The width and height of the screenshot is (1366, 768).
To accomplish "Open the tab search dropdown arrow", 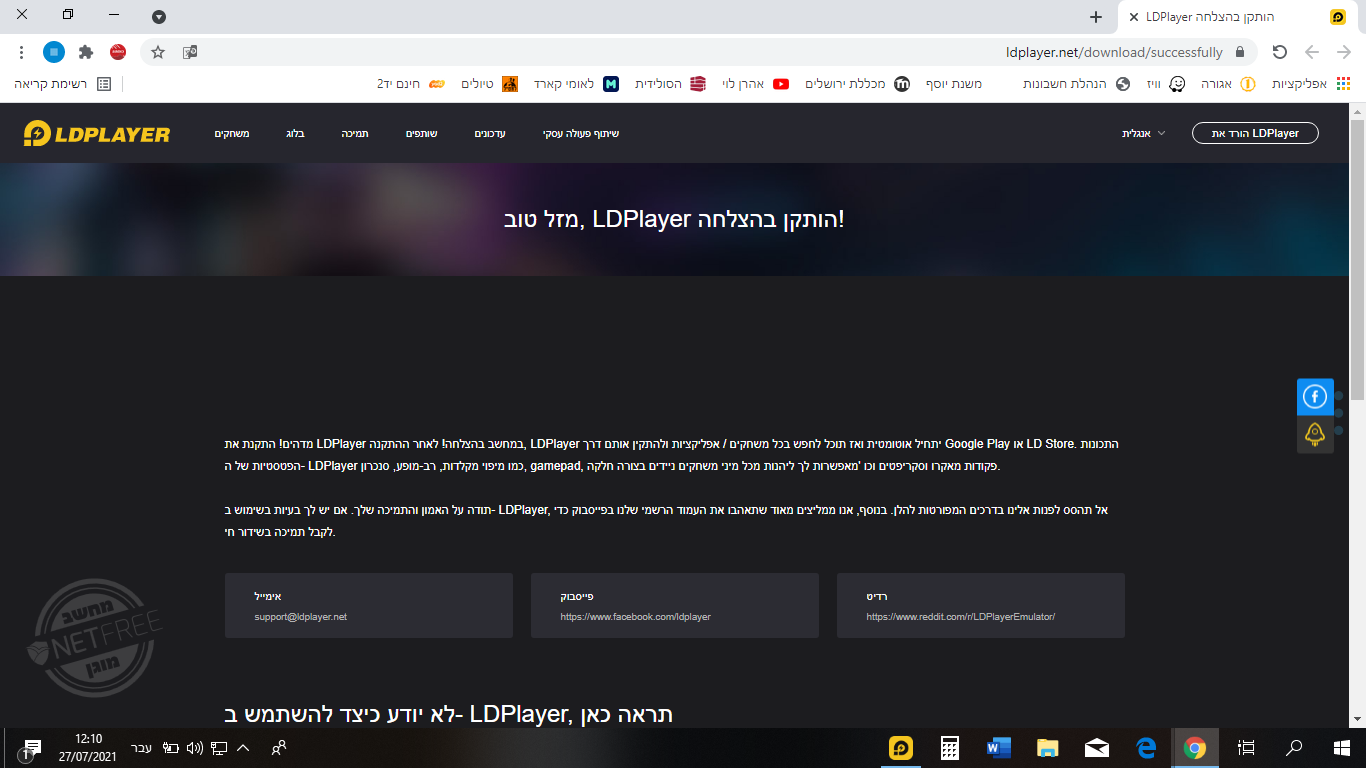I will pos(159,17).
